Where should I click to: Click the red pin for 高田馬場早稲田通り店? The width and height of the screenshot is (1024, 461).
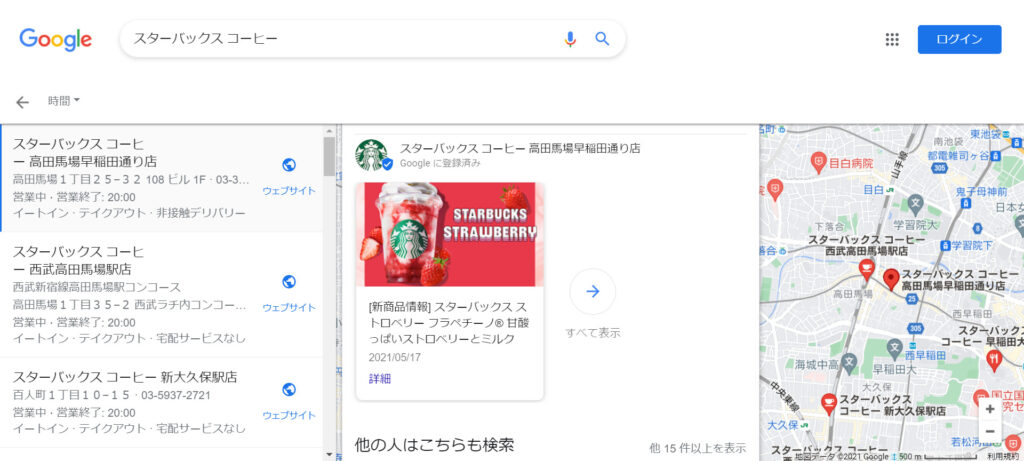point(891,279)
